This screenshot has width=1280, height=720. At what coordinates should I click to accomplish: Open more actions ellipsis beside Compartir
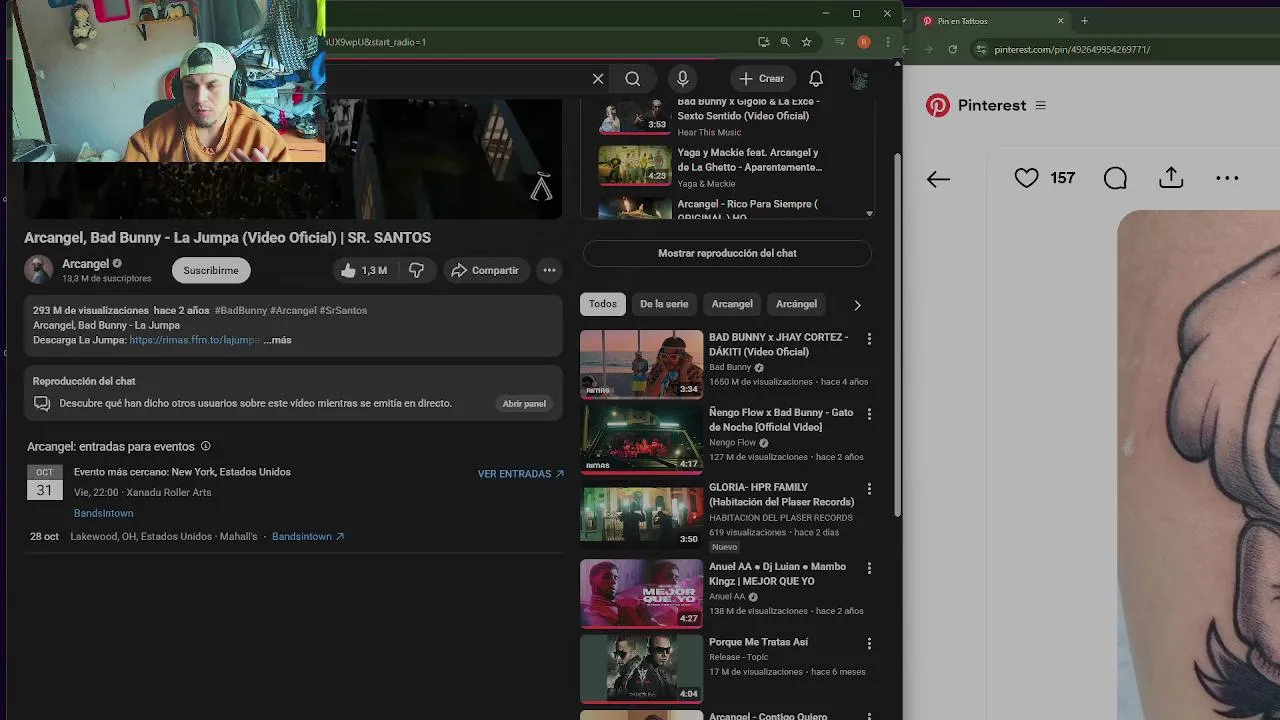point(549,270)
